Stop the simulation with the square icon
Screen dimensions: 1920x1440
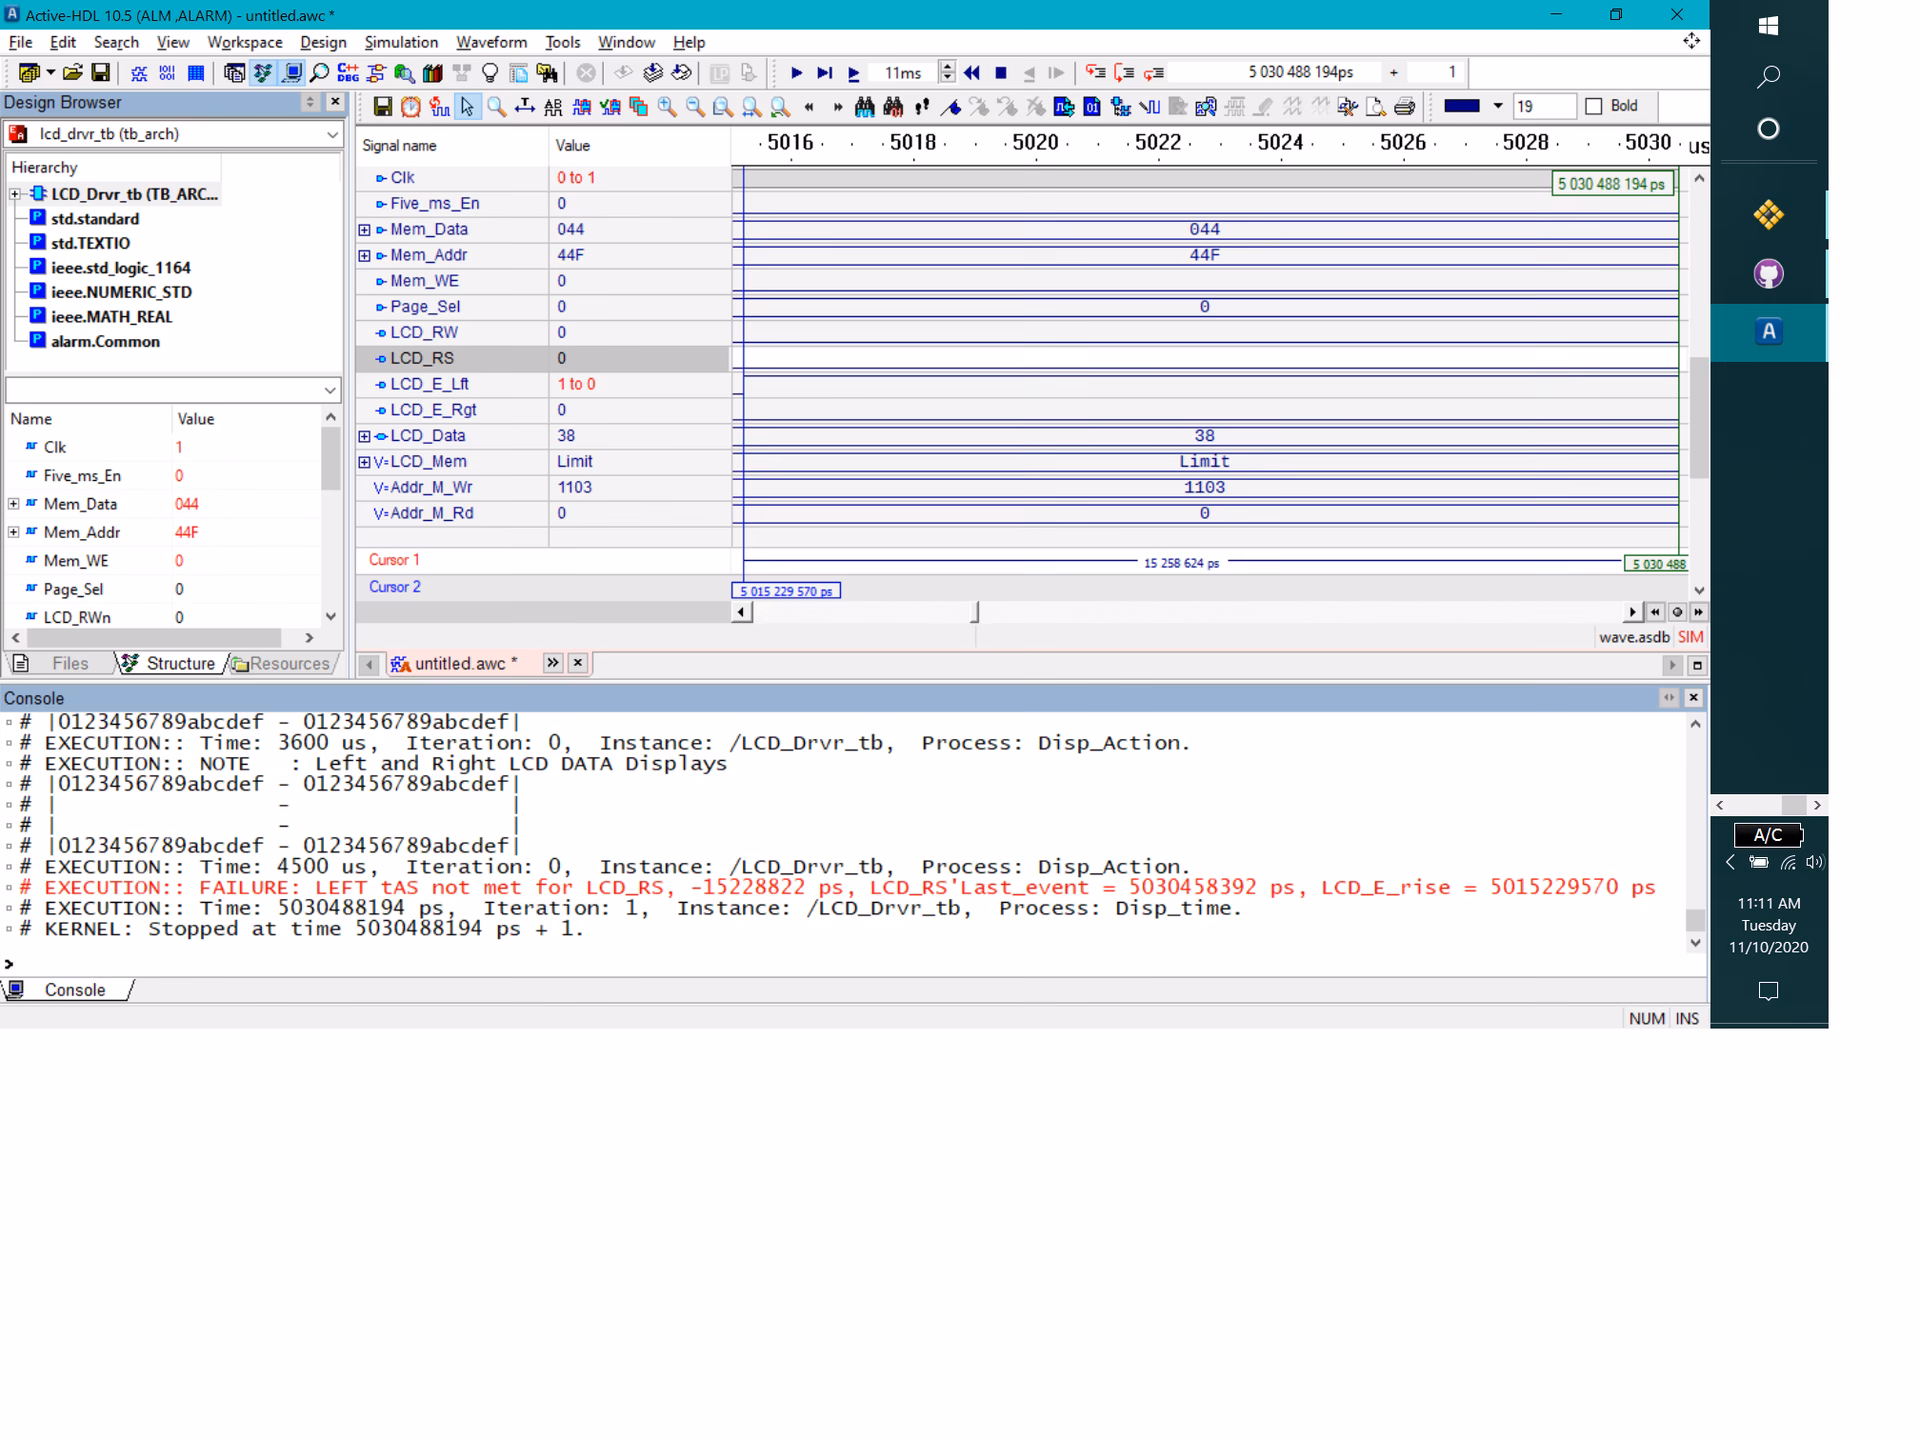[x=1000, y=73]
